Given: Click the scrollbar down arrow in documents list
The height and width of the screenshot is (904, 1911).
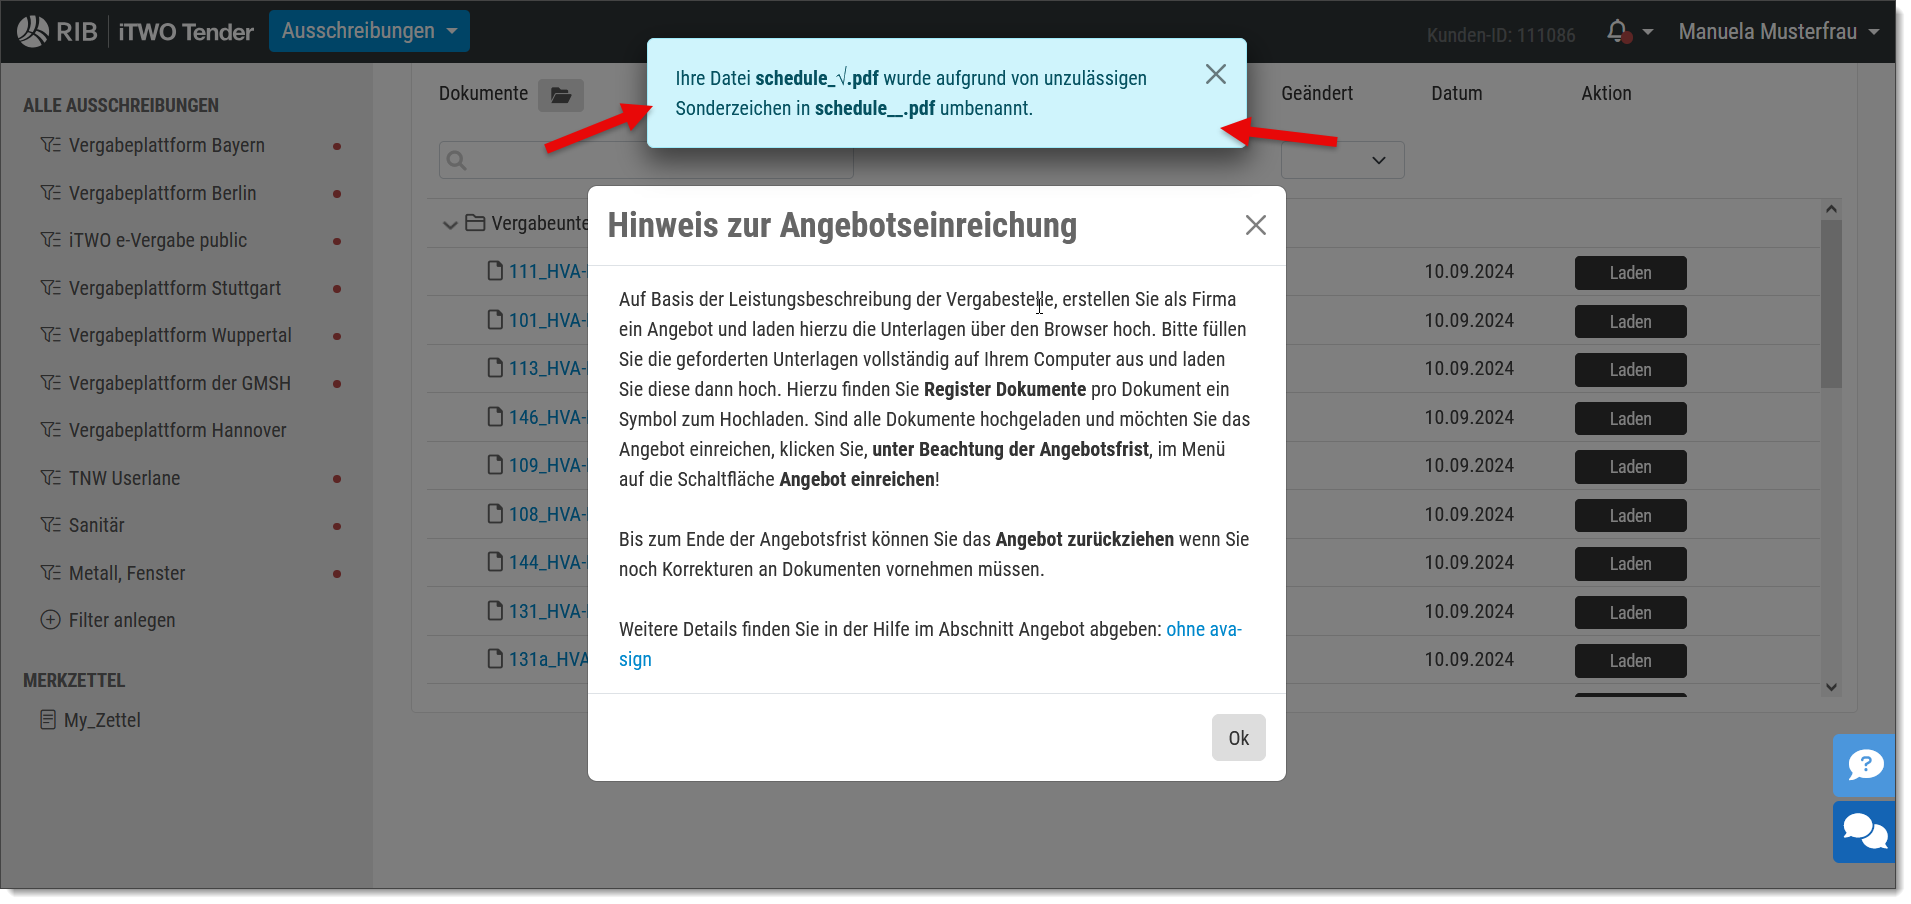Looking at the screenshot, I should pyautogui.click(x=1831, y=687).
